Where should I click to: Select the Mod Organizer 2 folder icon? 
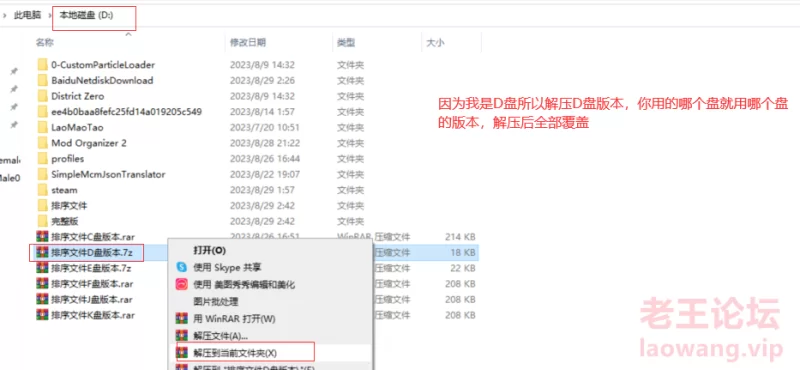pyautogui.click(x=42, y=143)
